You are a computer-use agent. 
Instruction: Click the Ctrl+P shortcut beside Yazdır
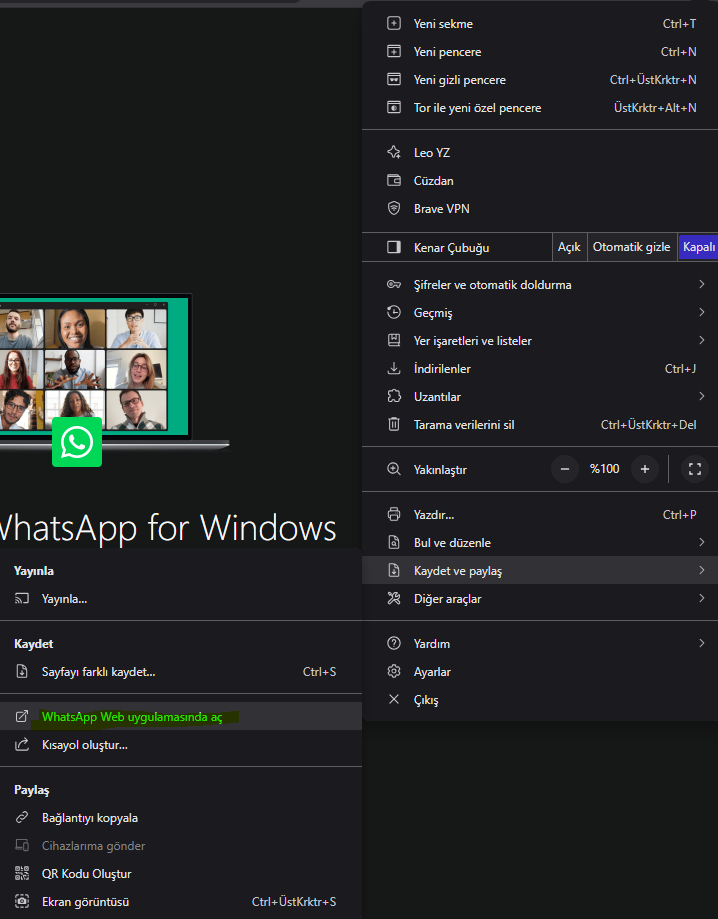[x=679, y=515]
